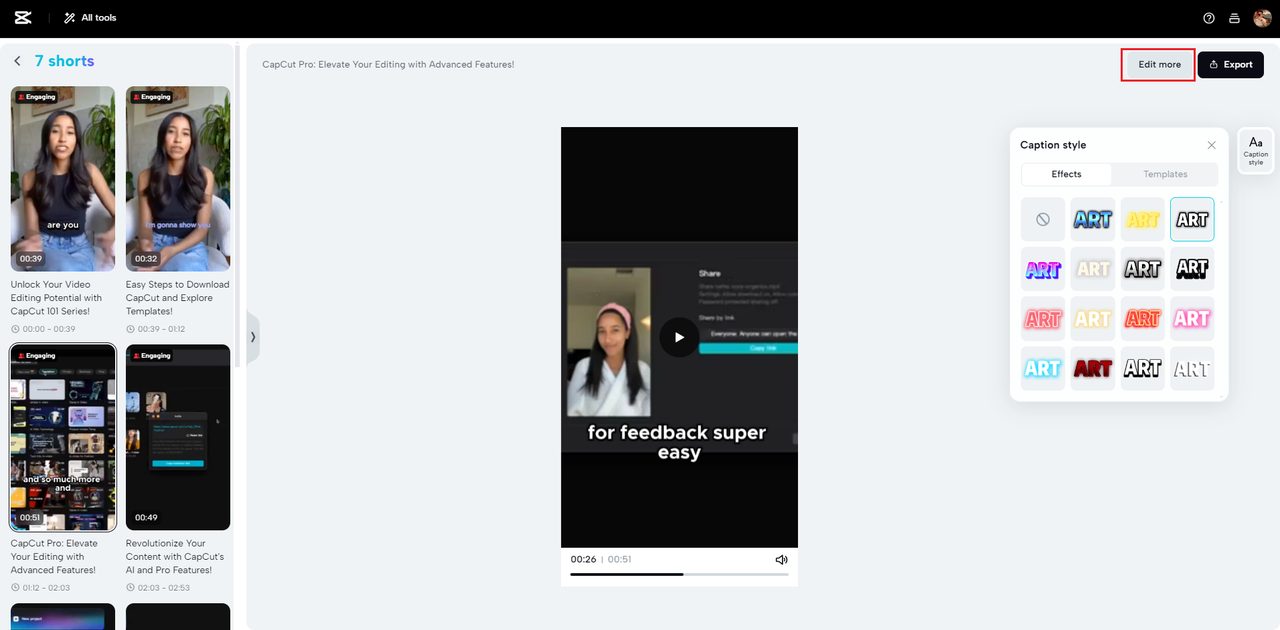Click the Caption style panel heading
Image resolution: width=1280 pixels, height=630 pixels.
1053,145
